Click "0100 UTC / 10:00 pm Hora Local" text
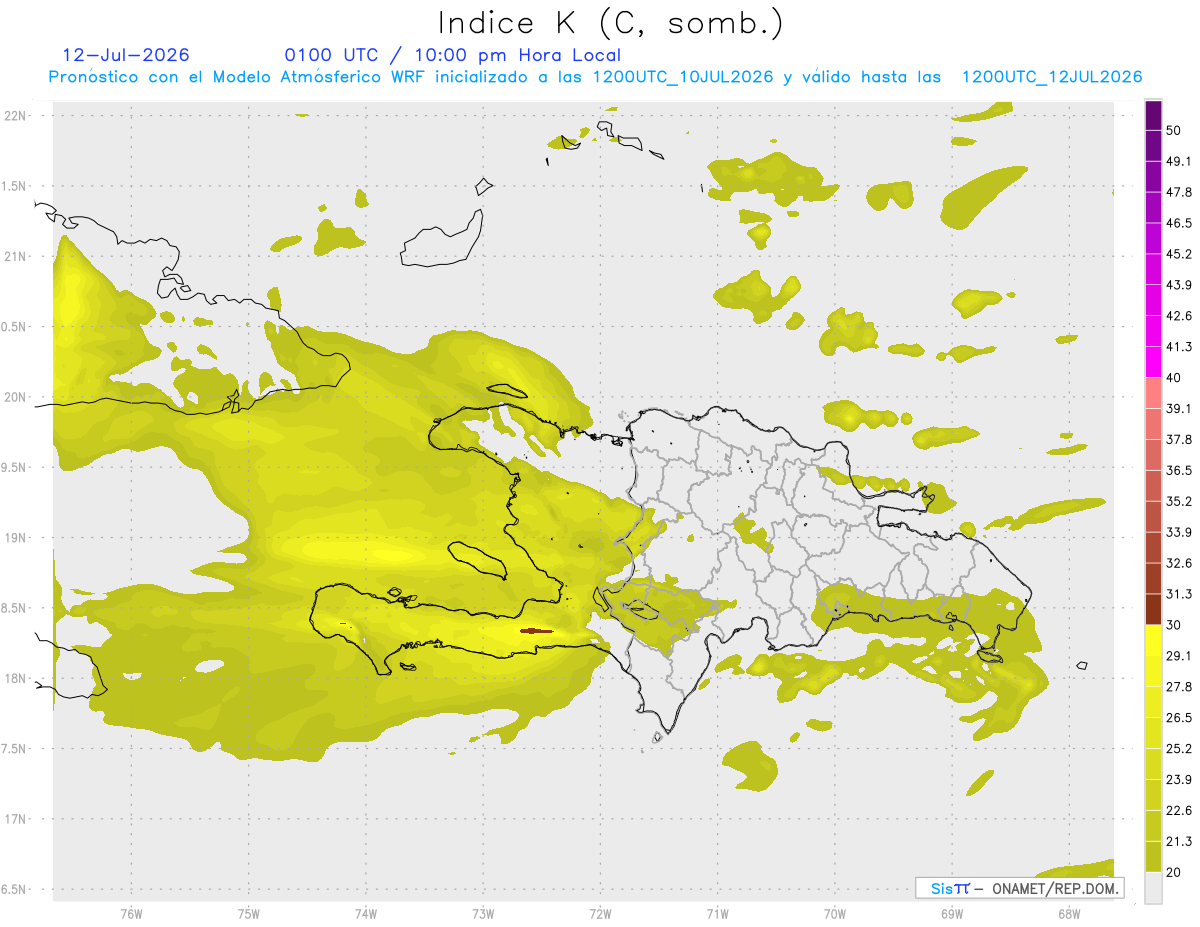 pos(453,55)
